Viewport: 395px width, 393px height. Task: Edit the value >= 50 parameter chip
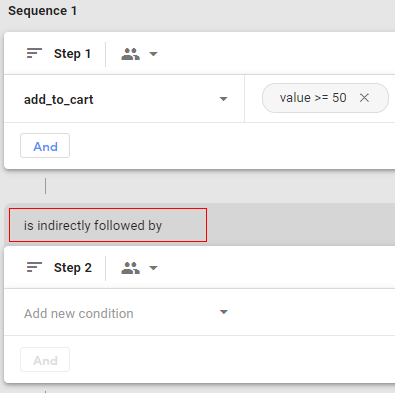[313, 98]
